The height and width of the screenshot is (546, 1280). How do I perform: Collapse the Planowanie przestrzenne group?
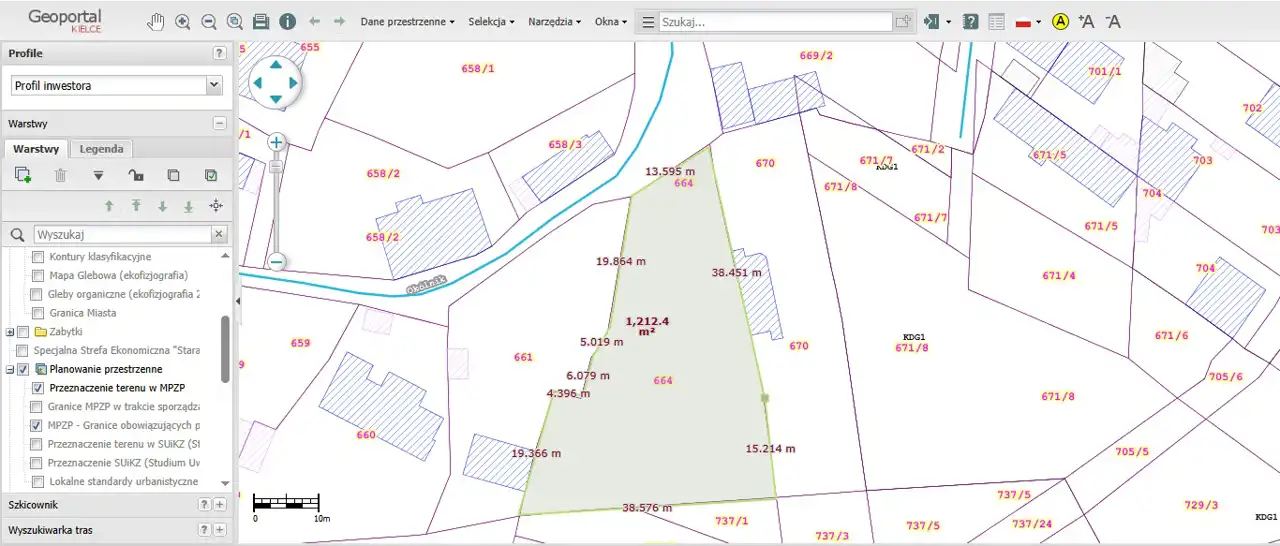(x=10, y=369)
